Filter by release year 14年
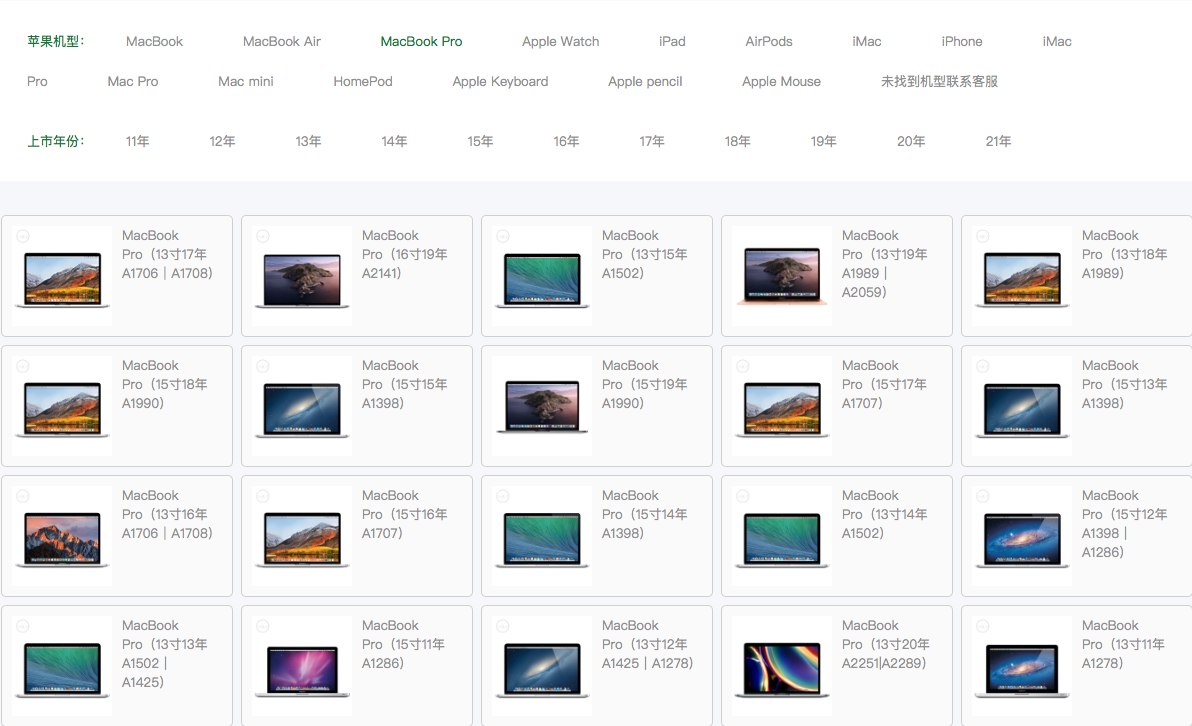 point(394,141)
